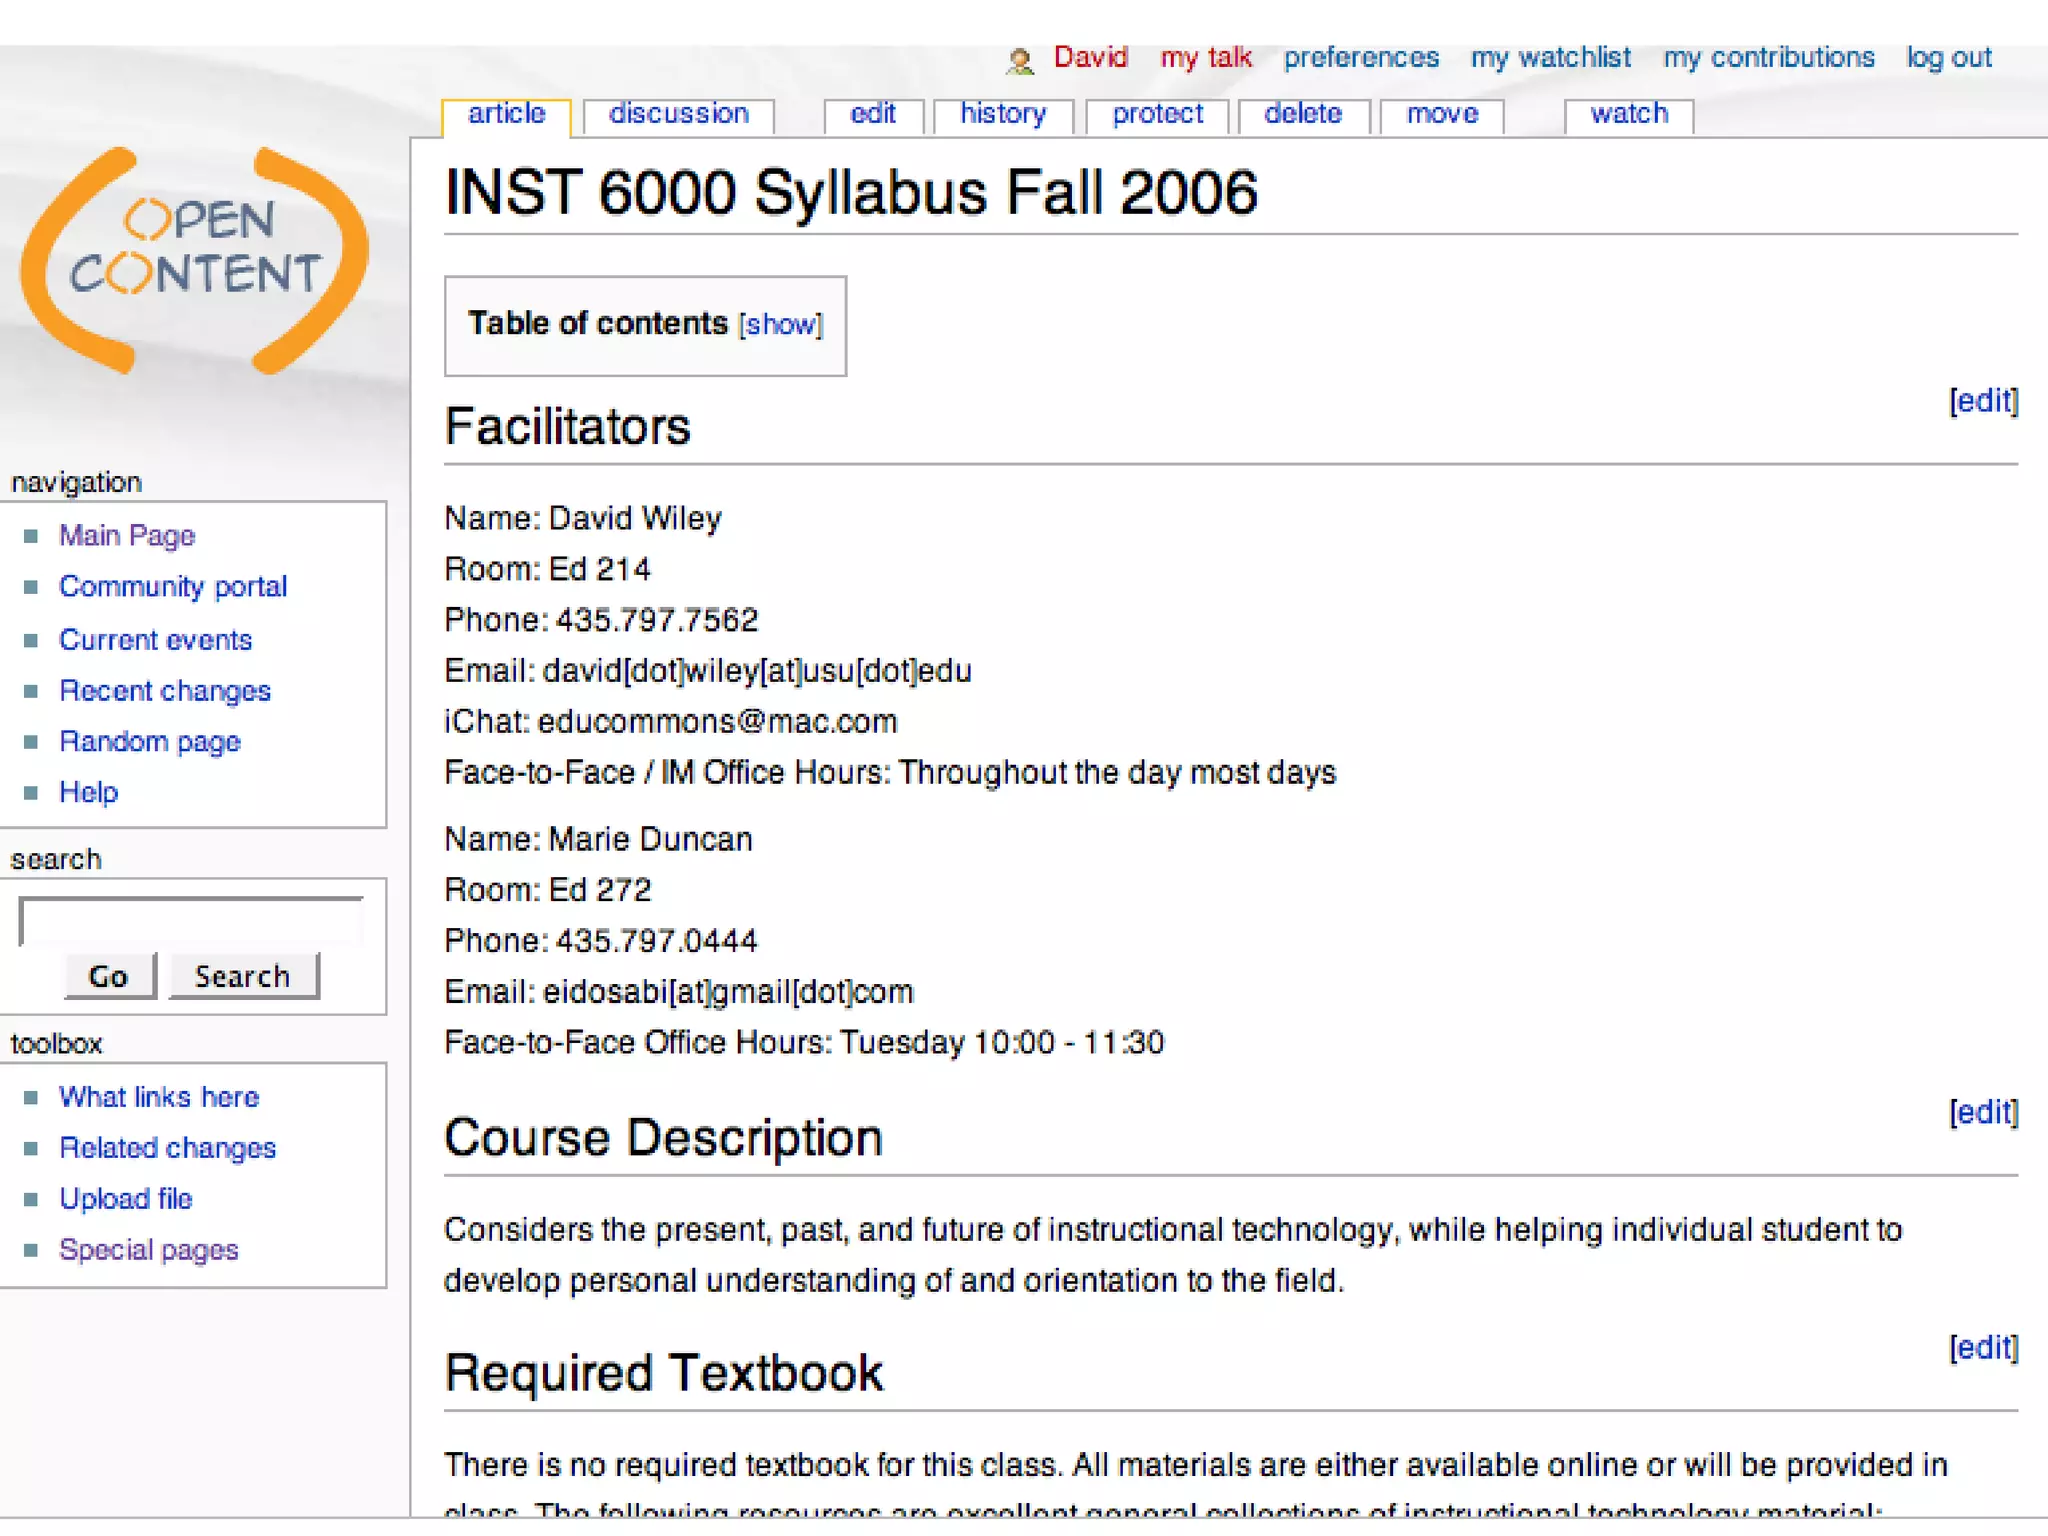Select the delete tab
The width and height of the screenshot is (2048, 1536).
1302,114
